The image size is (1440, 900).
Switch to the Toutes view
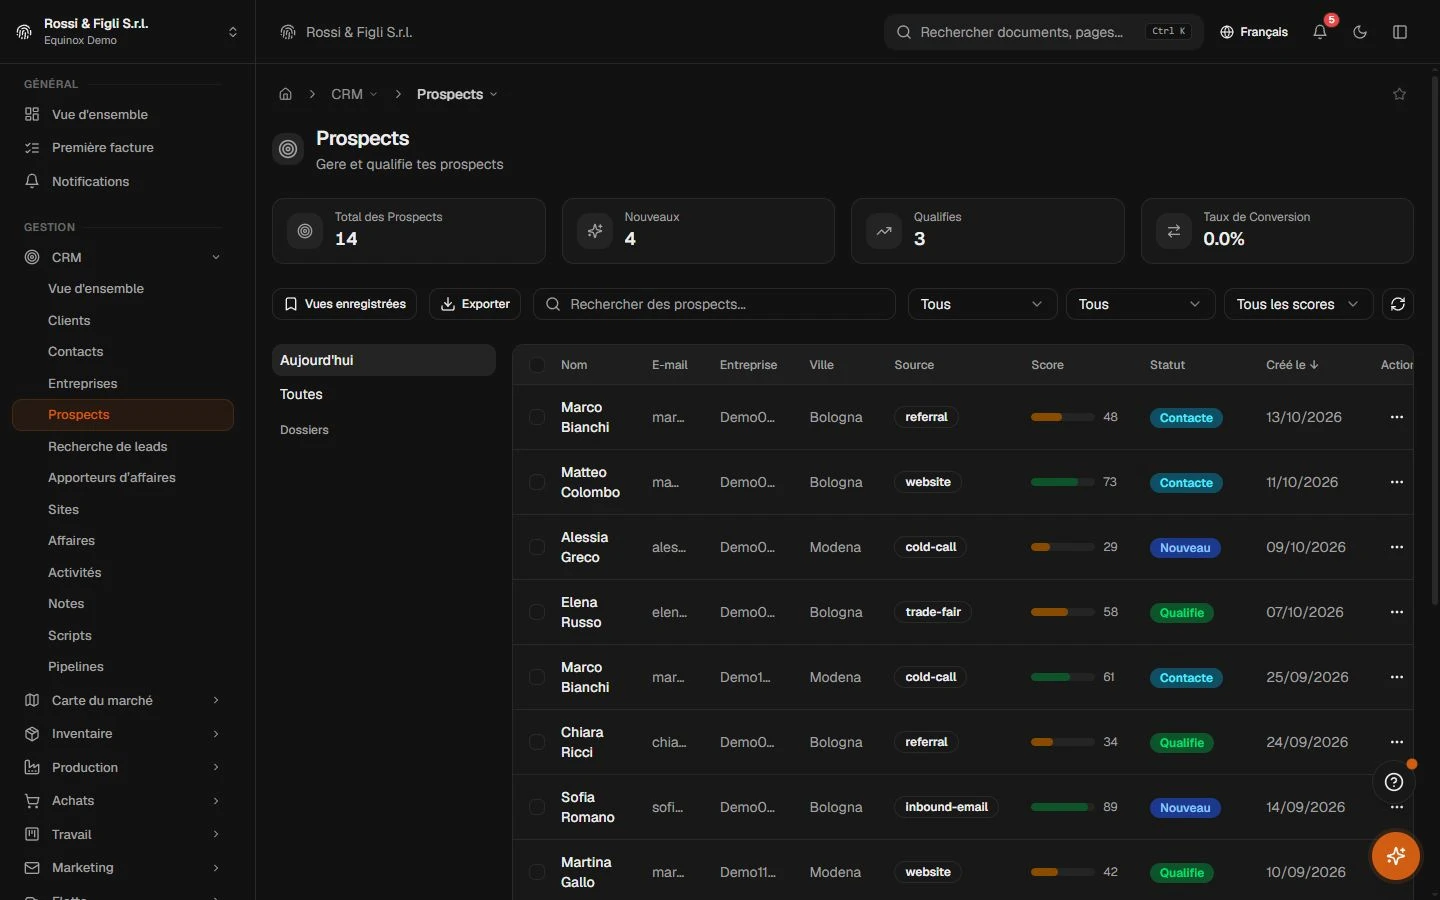tap(384, 394)
